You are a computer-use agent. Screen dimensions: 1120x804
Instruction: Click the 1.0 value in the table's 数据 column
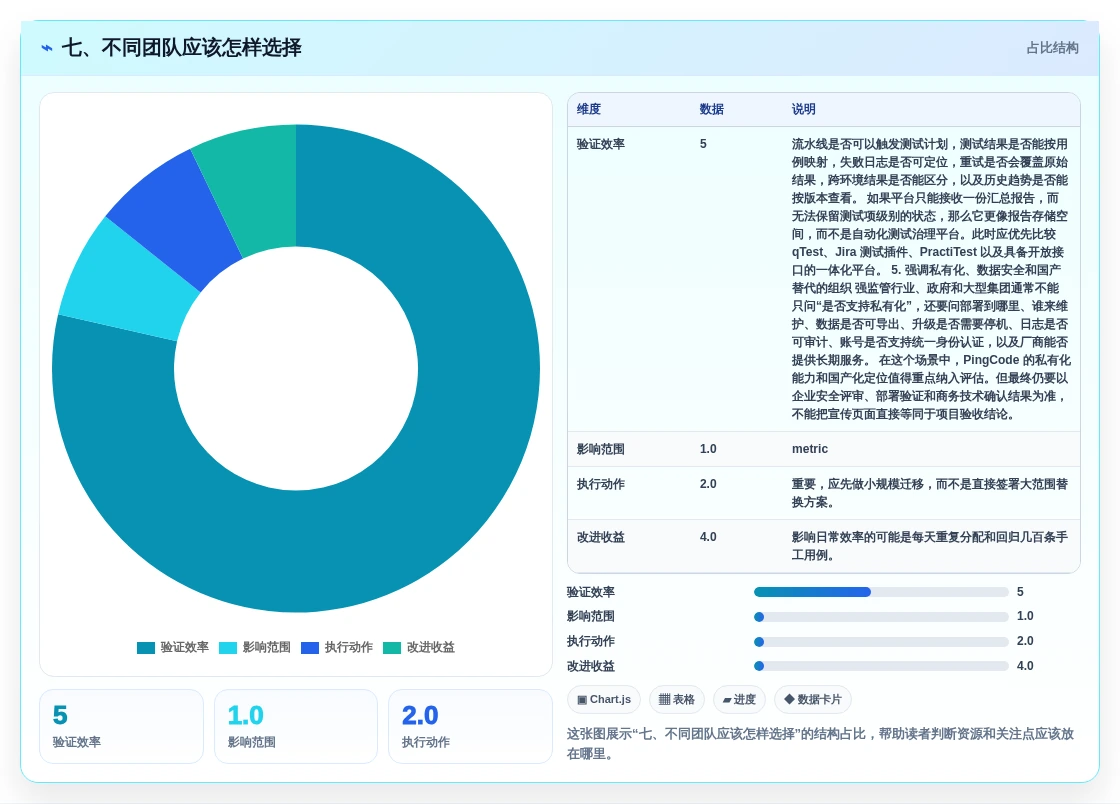(x=708, y=449)
